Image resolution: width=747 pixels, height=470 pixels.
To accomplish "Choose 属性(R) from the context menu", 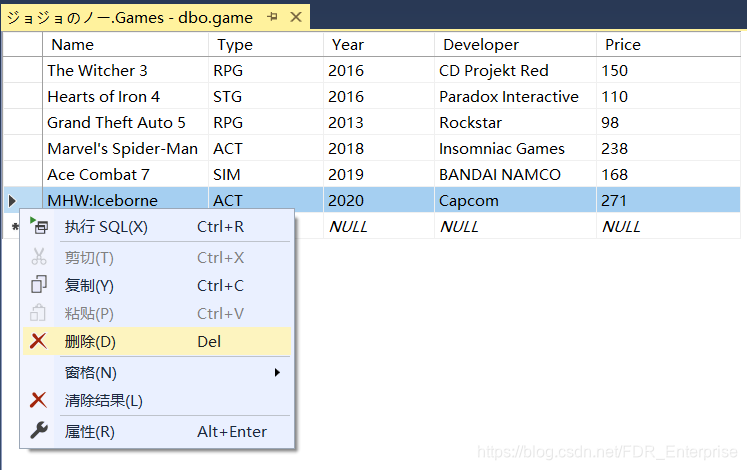I will tap(157, 431).
